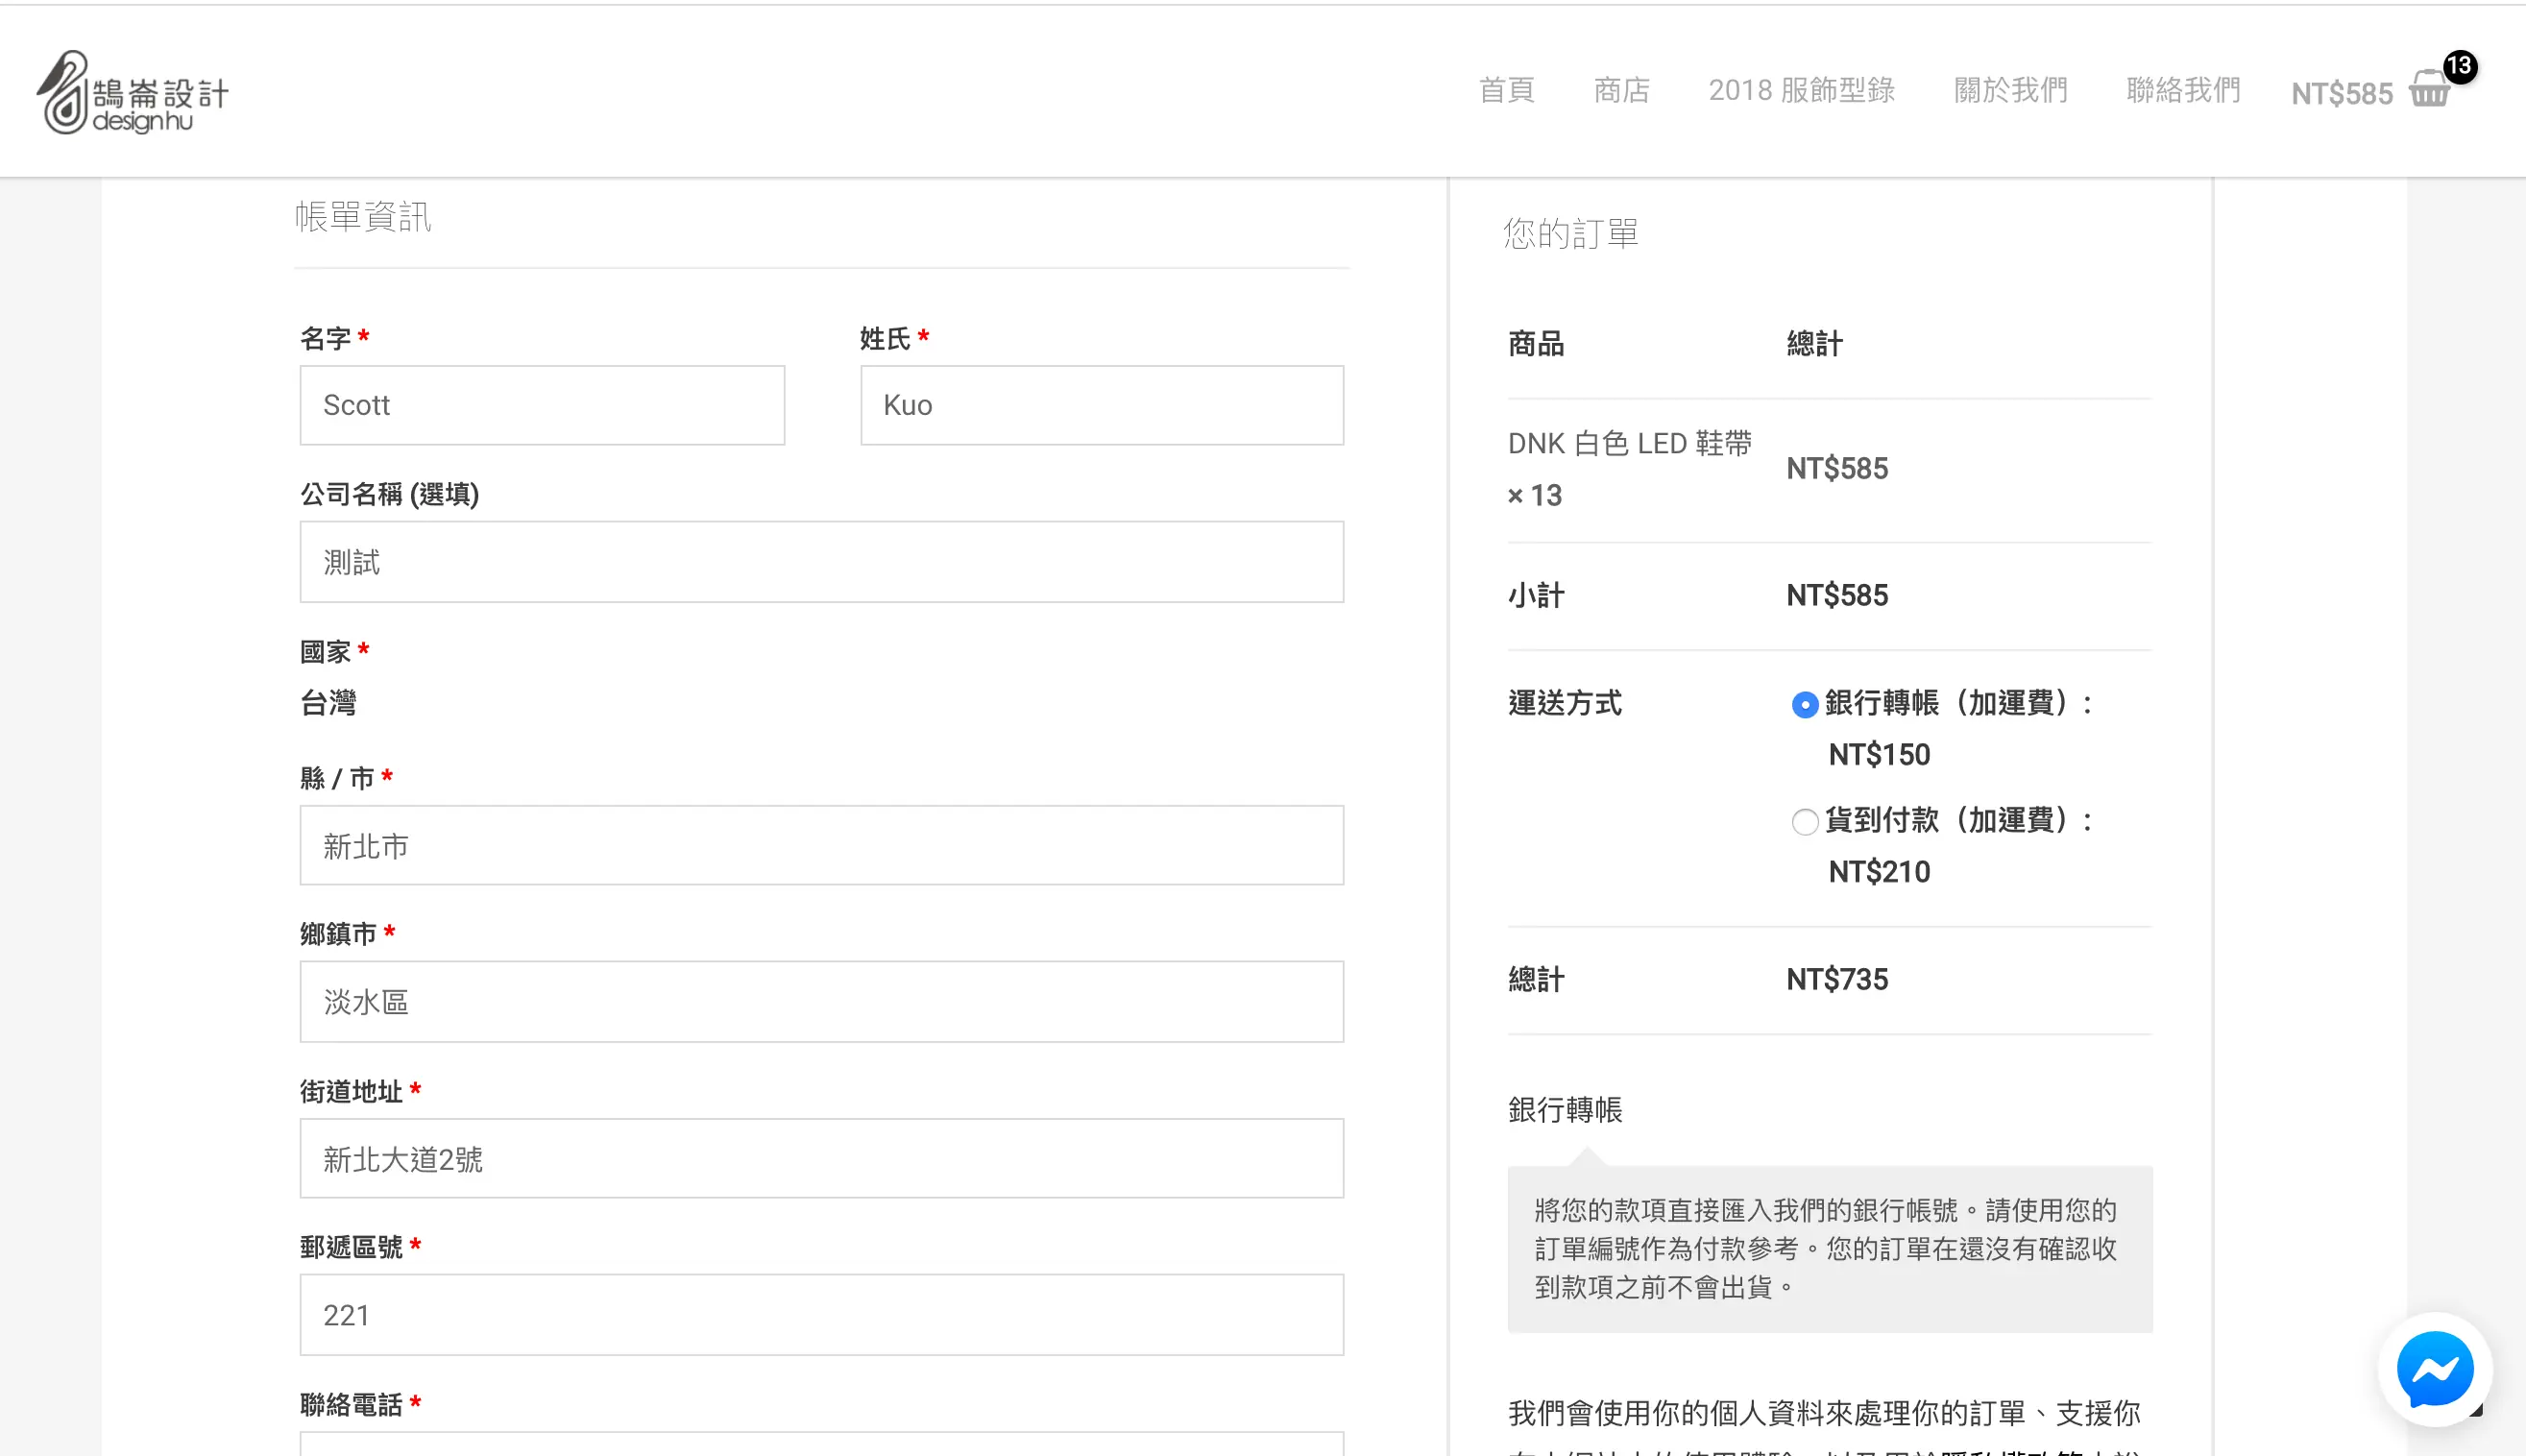Open the shopping basket icon
Viewport: 2526px width, 1456px height.
[x=2428, y=89]
